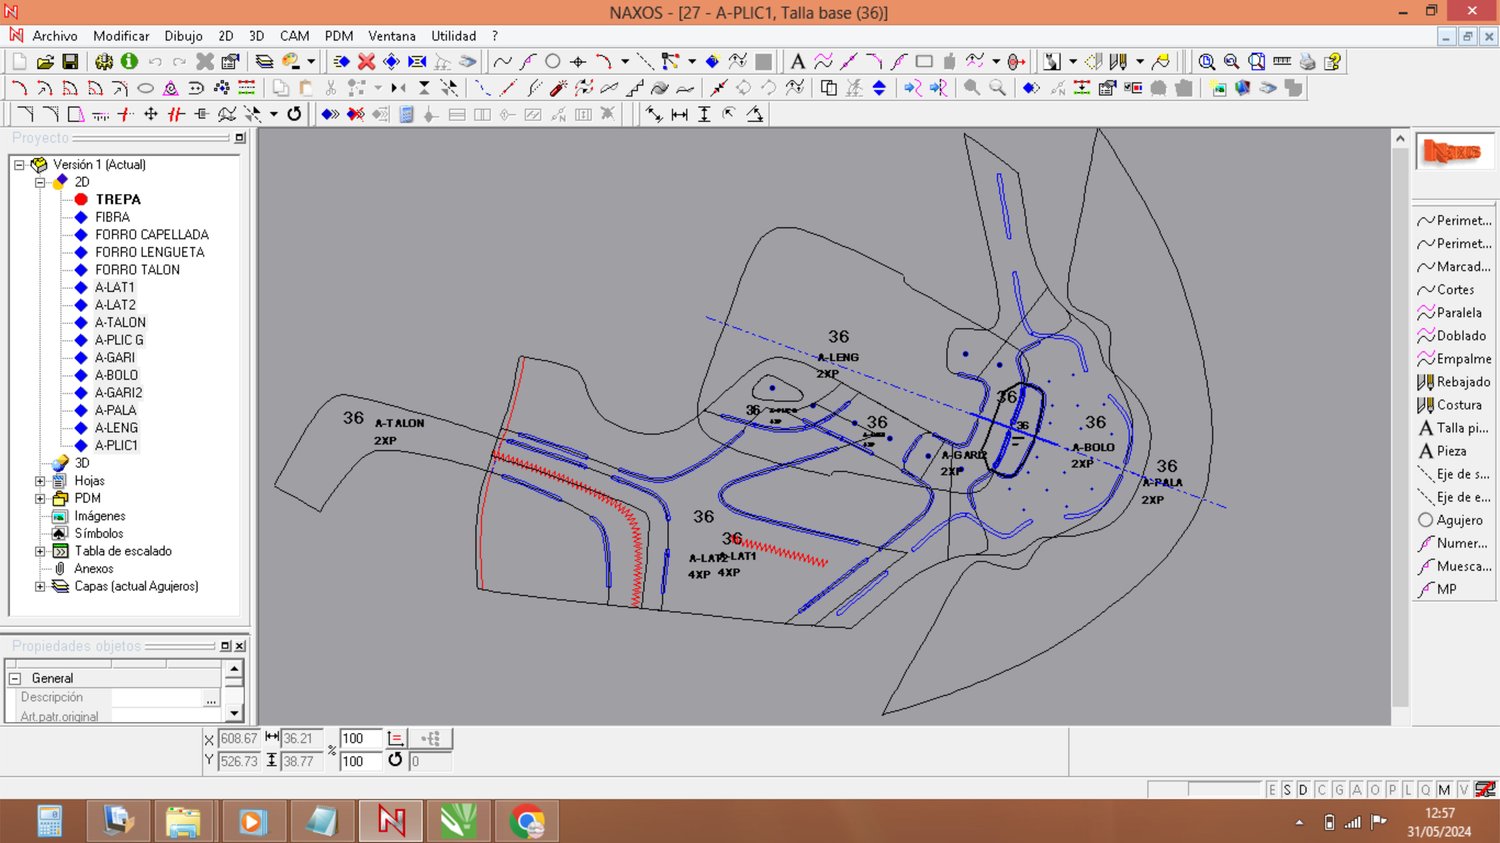Click the red X delete piece icon
Viewport: 1500px width, 843px height.
coord(367,62)
